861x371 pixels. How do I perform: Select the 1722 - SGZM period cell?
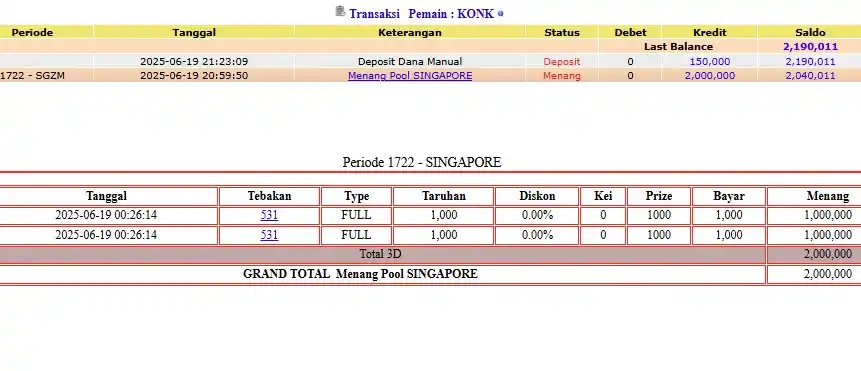coord(32,76)
